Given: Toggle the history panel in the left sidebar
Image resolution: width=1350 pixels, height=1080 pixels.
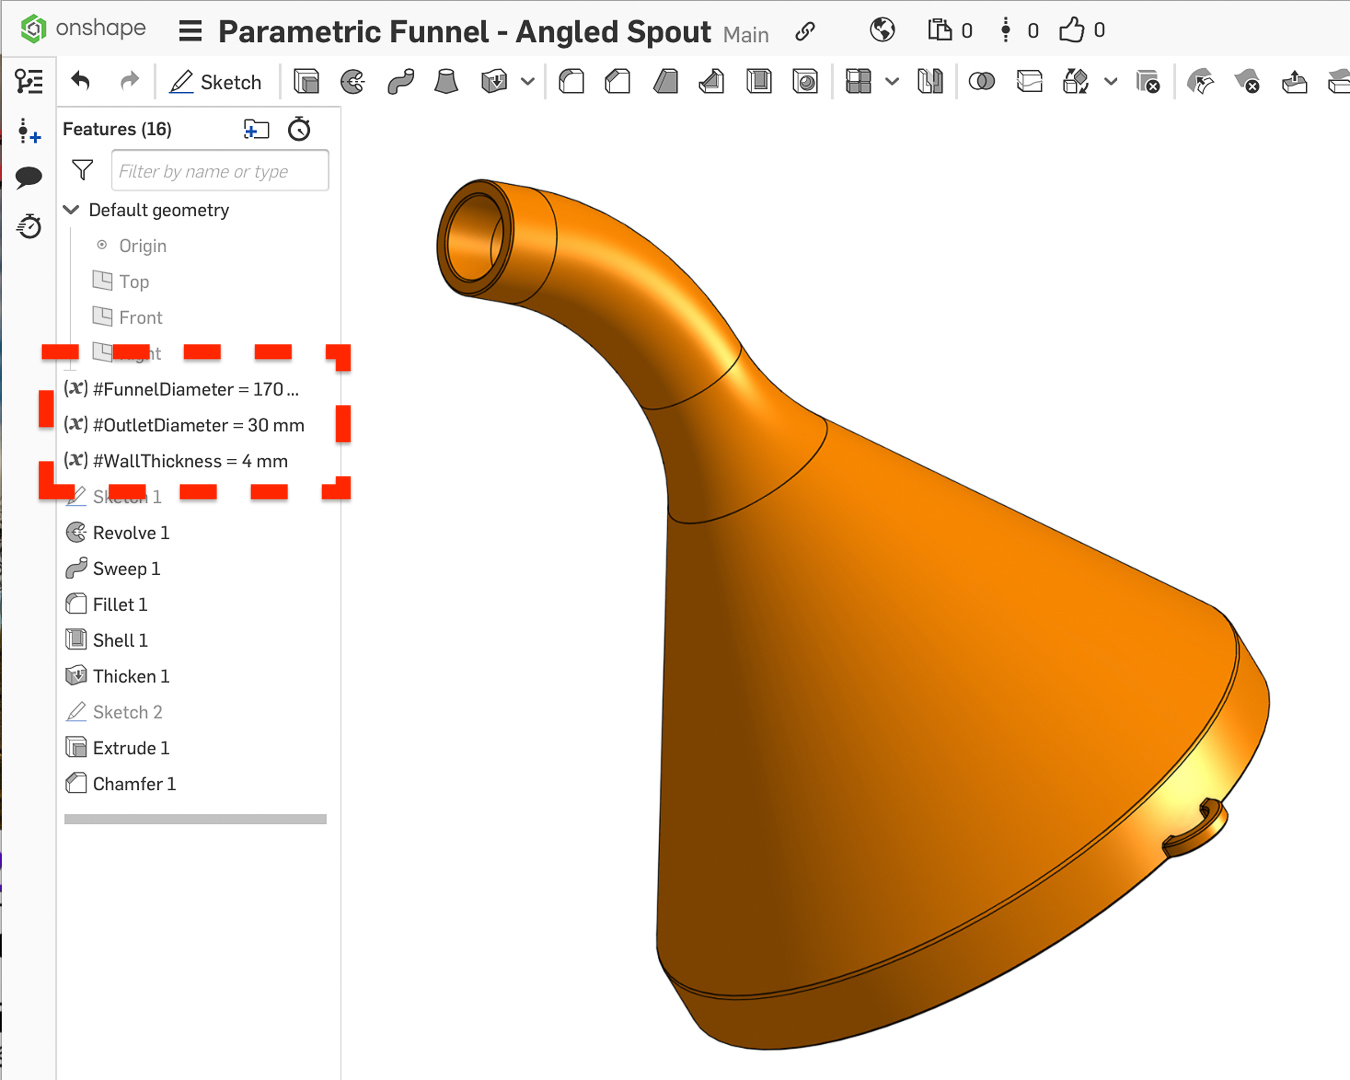Looking at the screenshot, I should point(29,227).
